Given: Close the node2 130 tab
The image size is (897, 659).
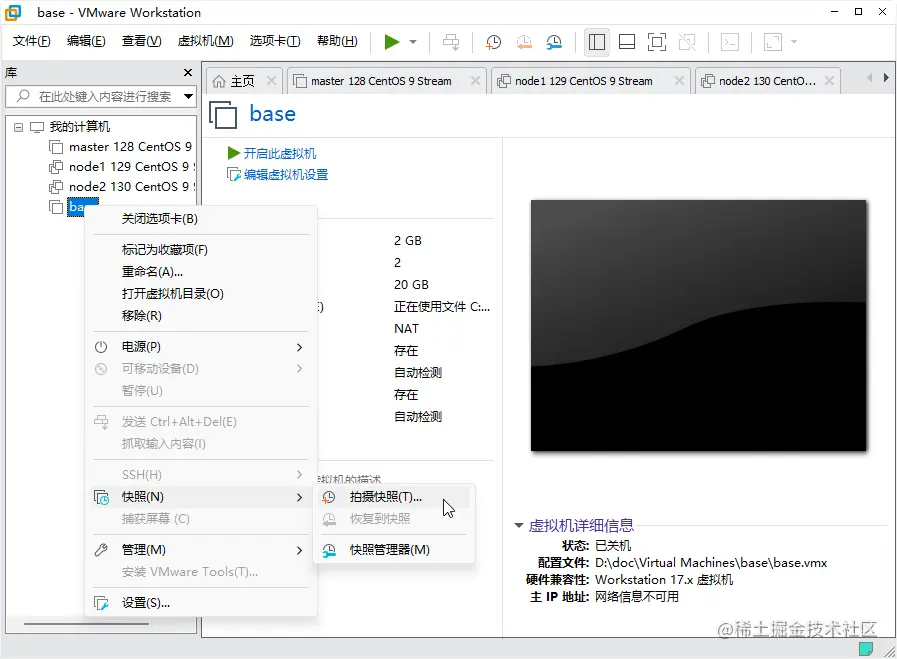Looking at the screenshot, I should click(x=829, y=81).
